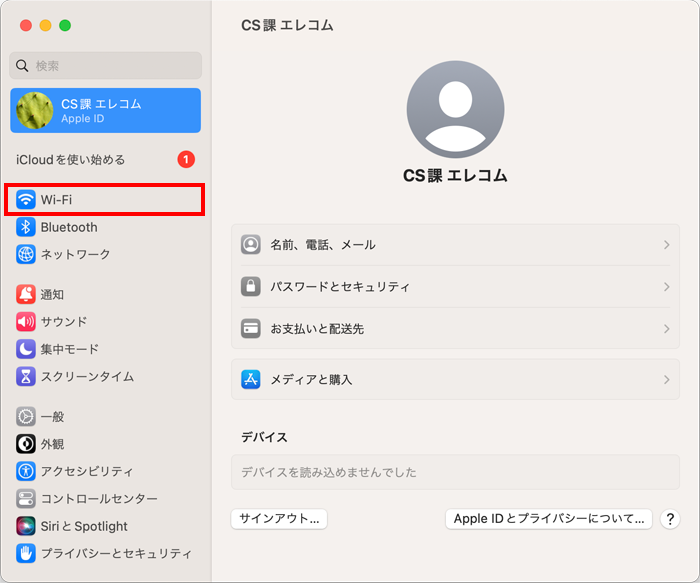Click the bold CS課 エレコム name under avatar

[455, 175]
